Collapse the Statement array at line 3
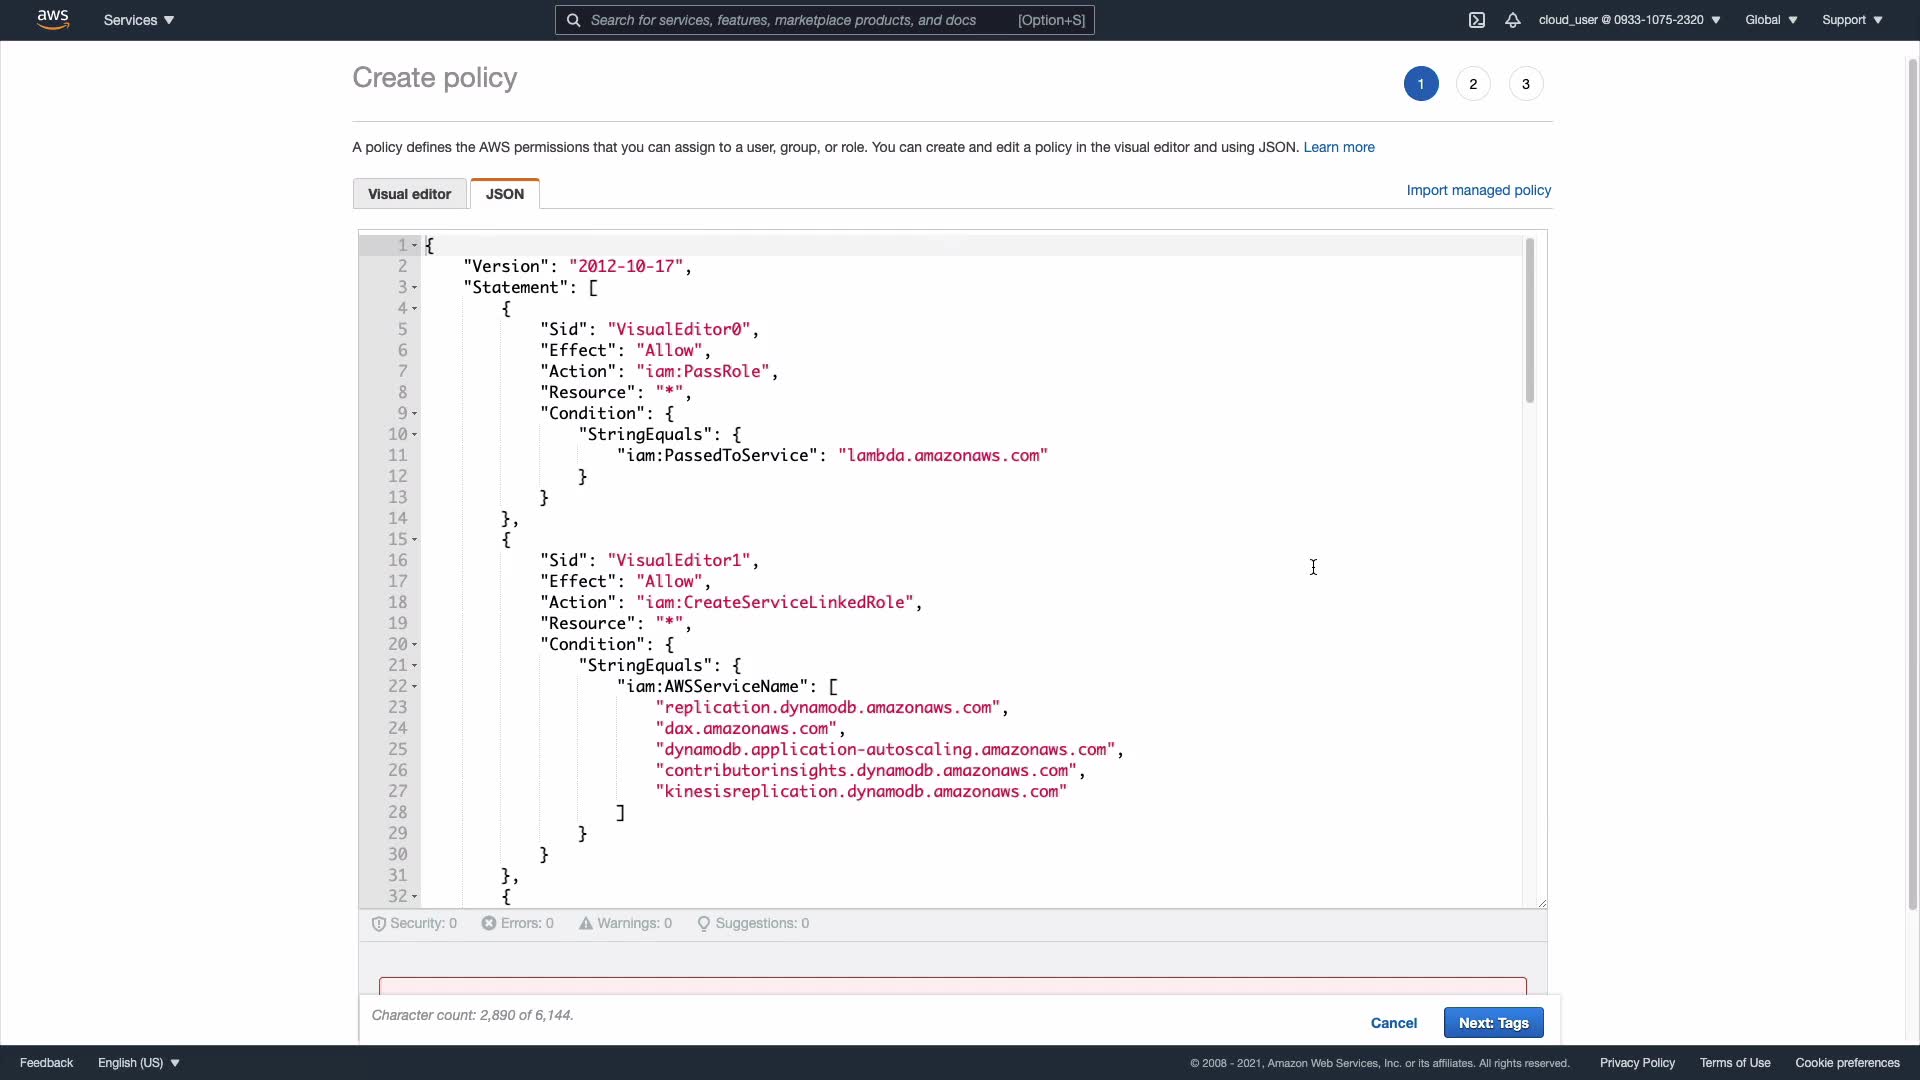Viewport: 1920px width, 1080px height. tap(415, 288)
